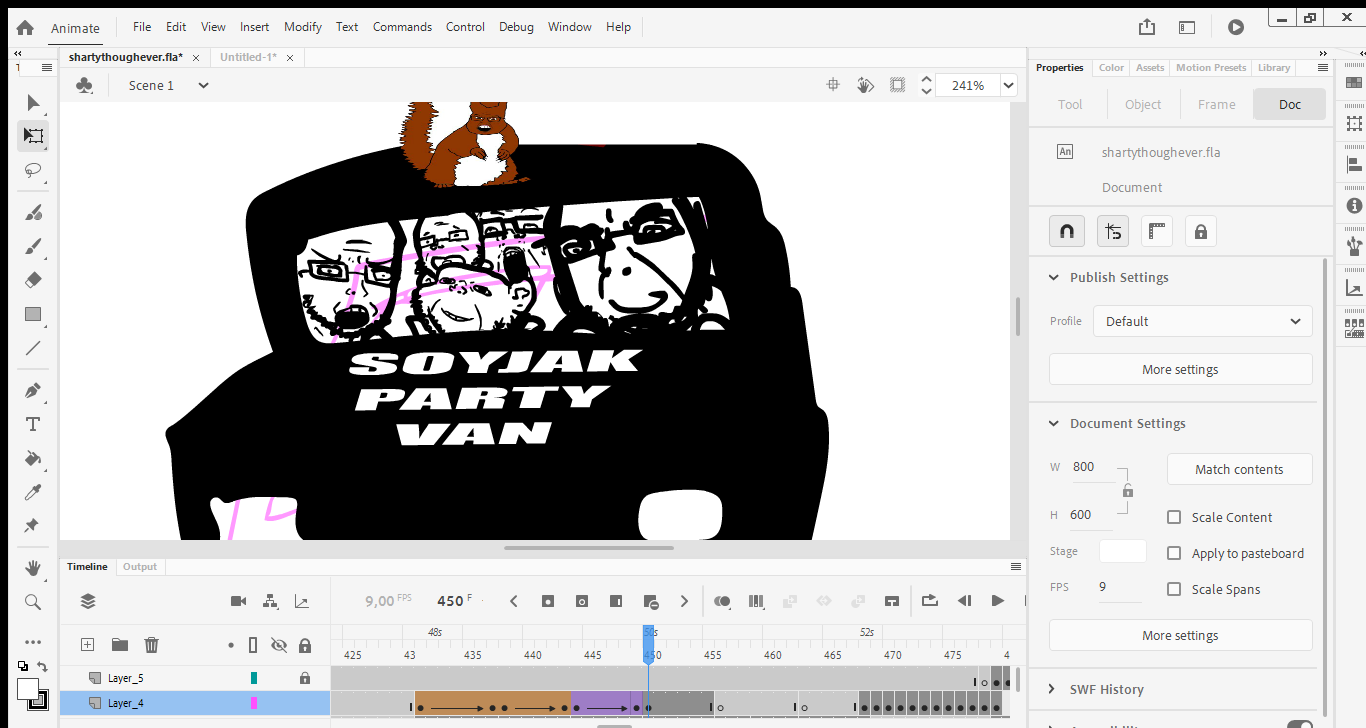The width and height of the screenshot is (1366, 728).
Task: Click the Test Movie play icon
Action: 1236,27
